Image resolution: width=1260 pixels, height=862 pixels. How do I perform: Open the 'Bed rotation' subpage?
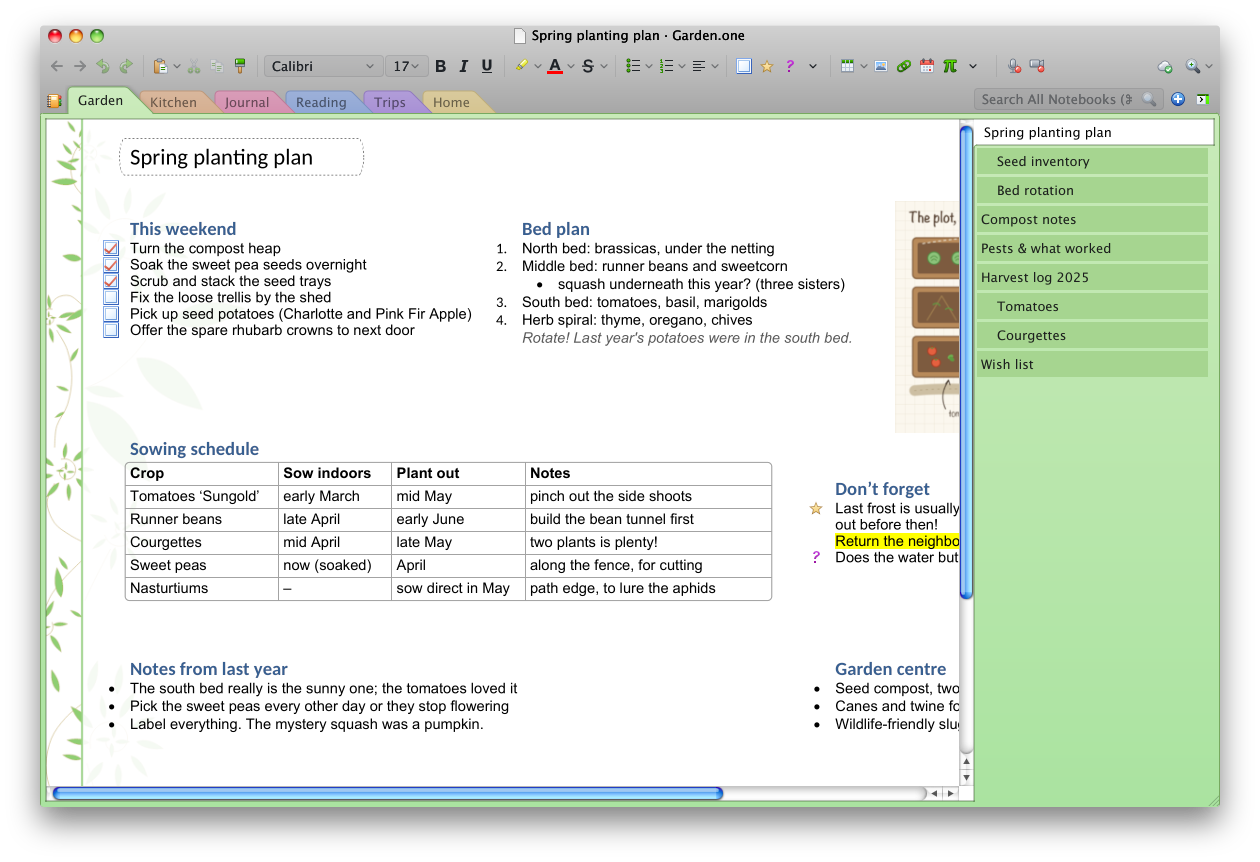tap(1092, 190)
